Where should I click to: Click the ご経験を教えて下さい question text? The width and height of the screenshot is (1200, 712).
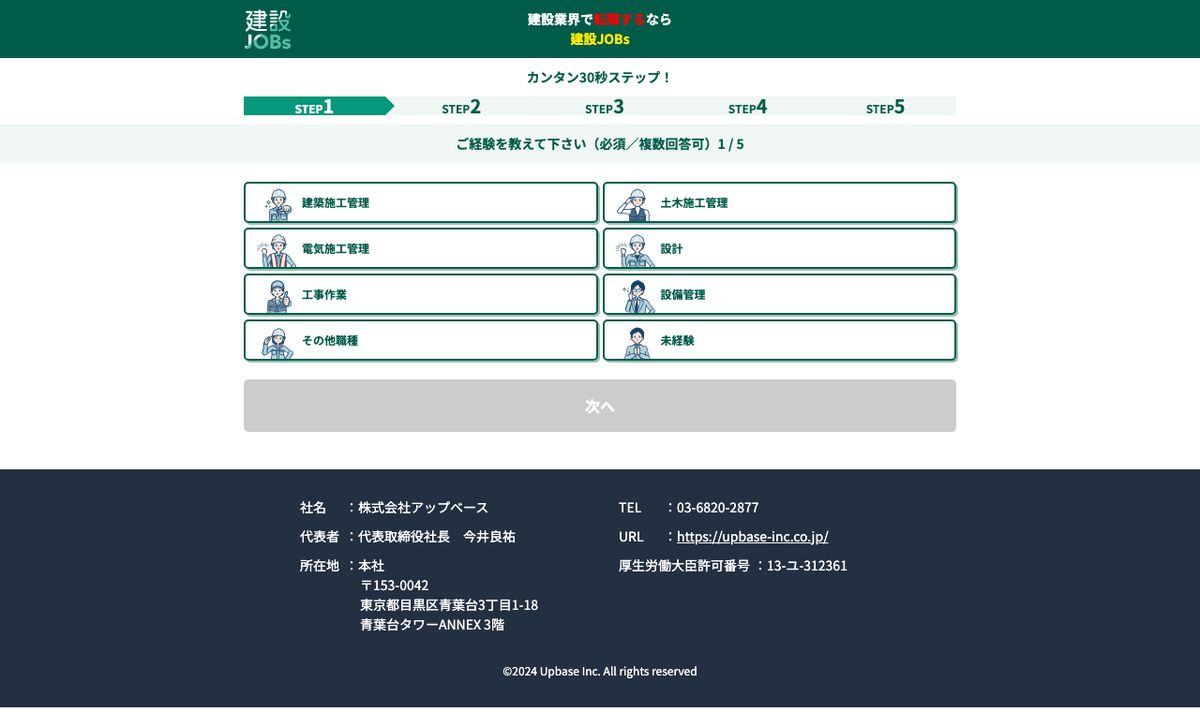600,144
